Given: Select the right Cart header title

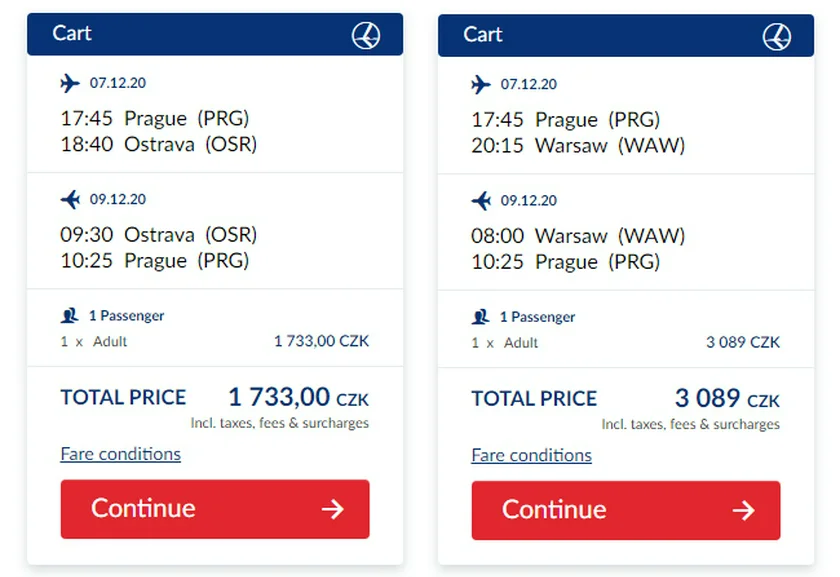Looking at the screenshot, I should 483,34.
